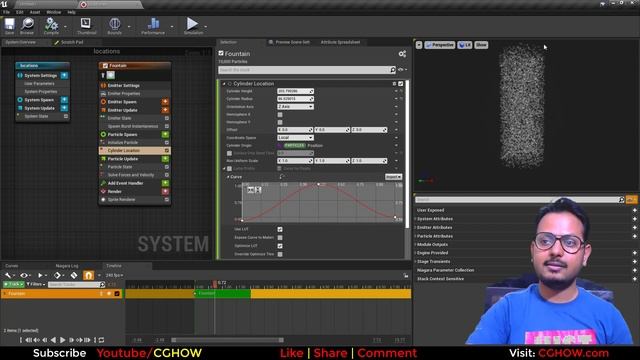Open Fountain stack view options gear icon

[402, 54]
